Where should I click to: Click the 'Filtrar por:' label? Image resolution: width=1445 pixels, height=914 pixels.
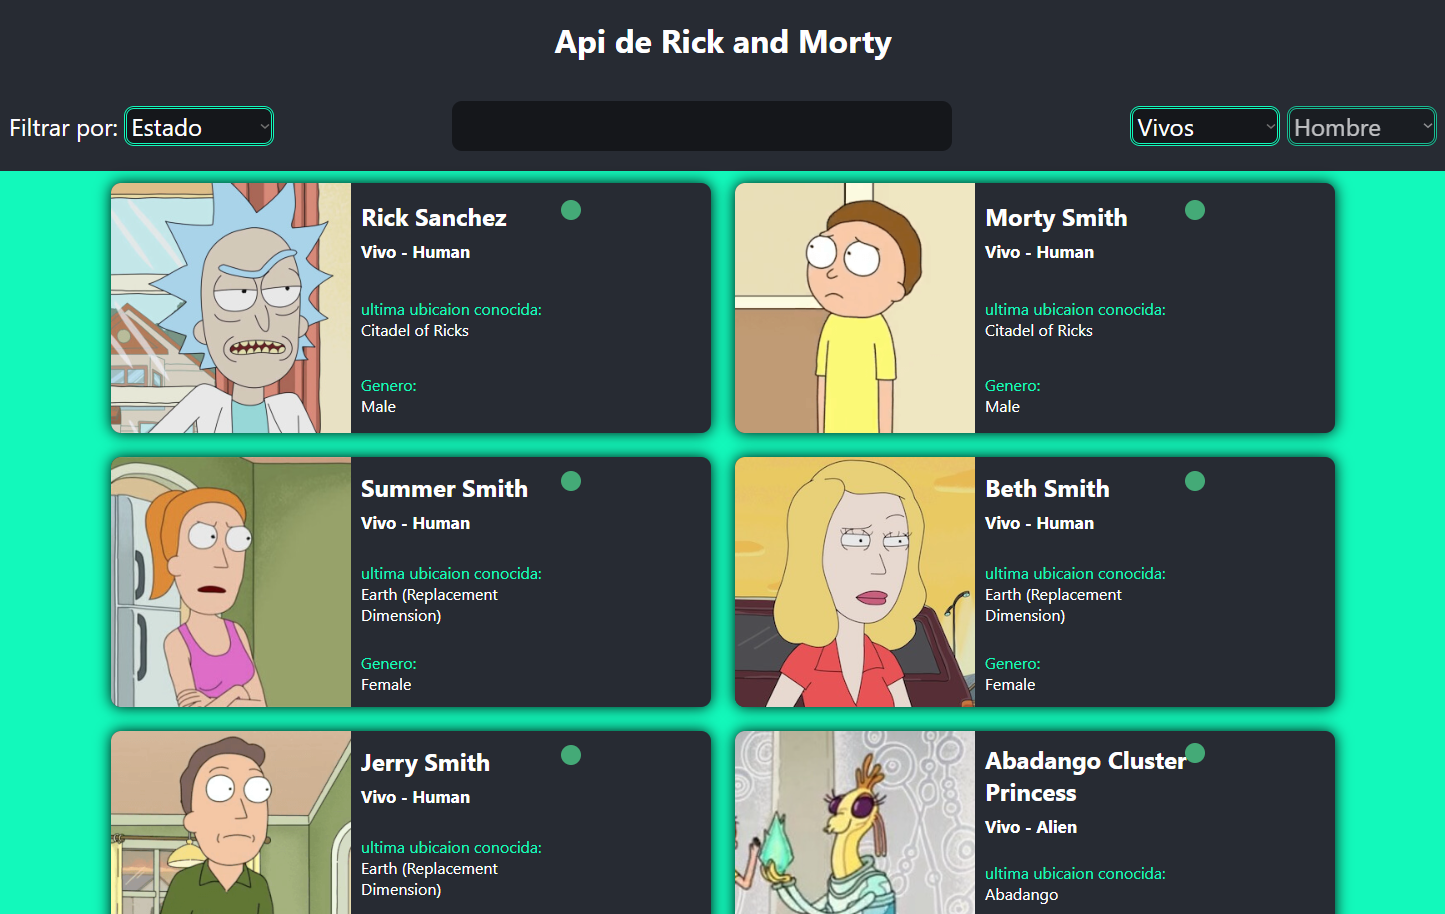click(x=62, y=128)
